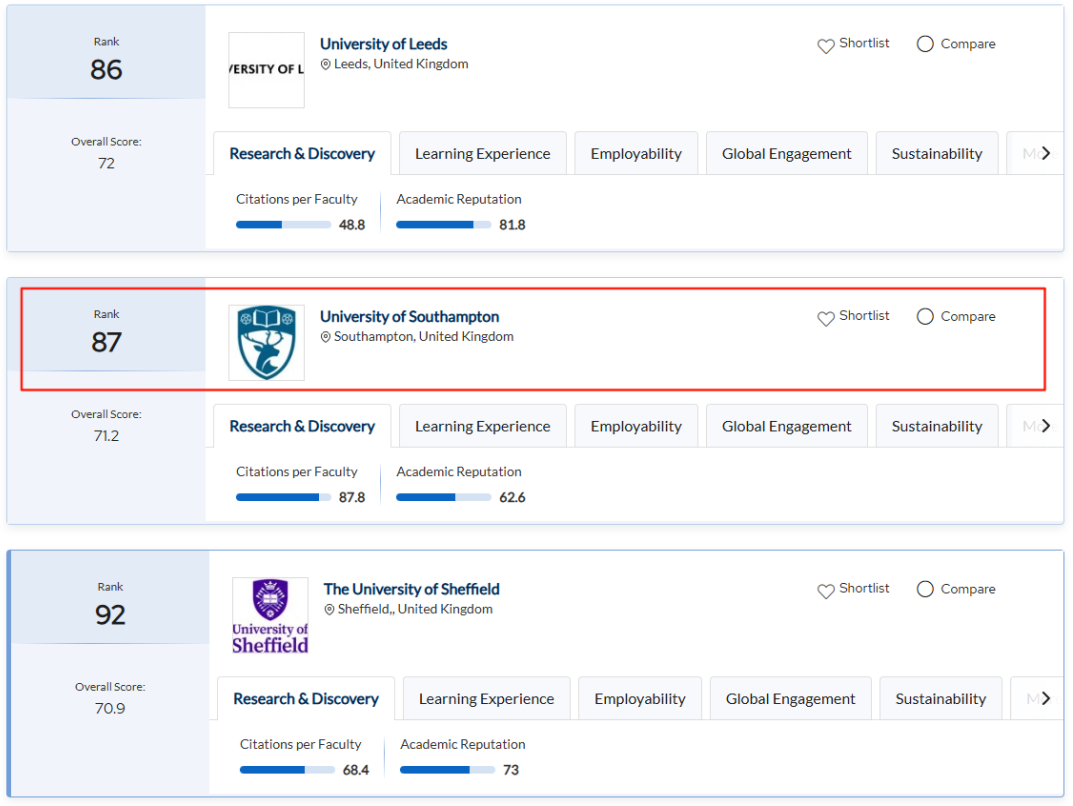This screenshot has height=806, width=1073.
Task: Switch to Global Engagement tab for Southampton
Action: coord(786,426)
